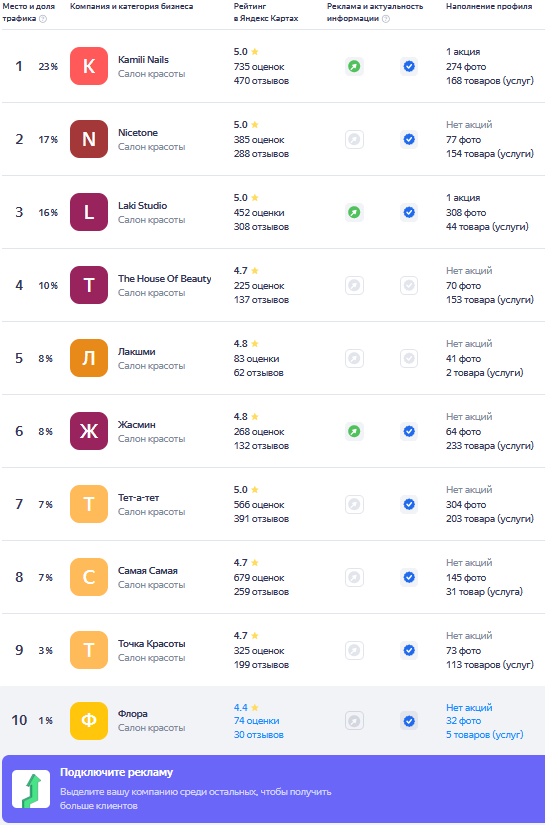Click the blue verified badge for Nicetone

409,139
